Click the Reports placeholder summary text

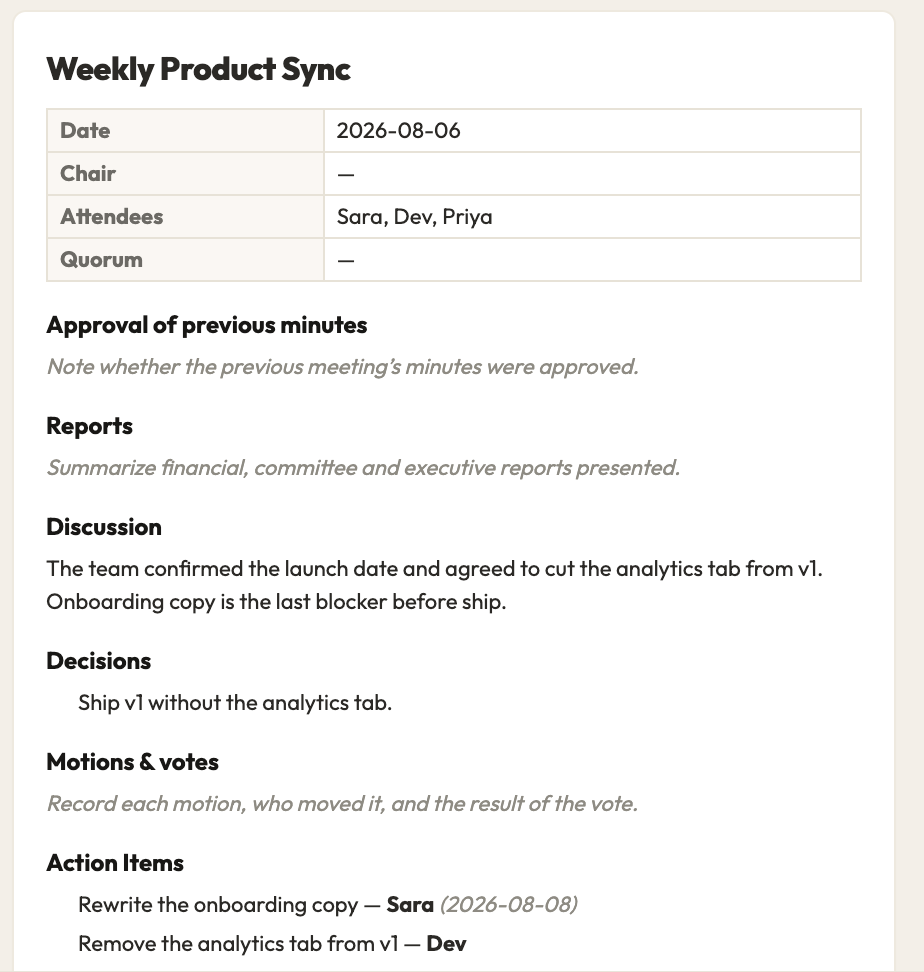363,468
